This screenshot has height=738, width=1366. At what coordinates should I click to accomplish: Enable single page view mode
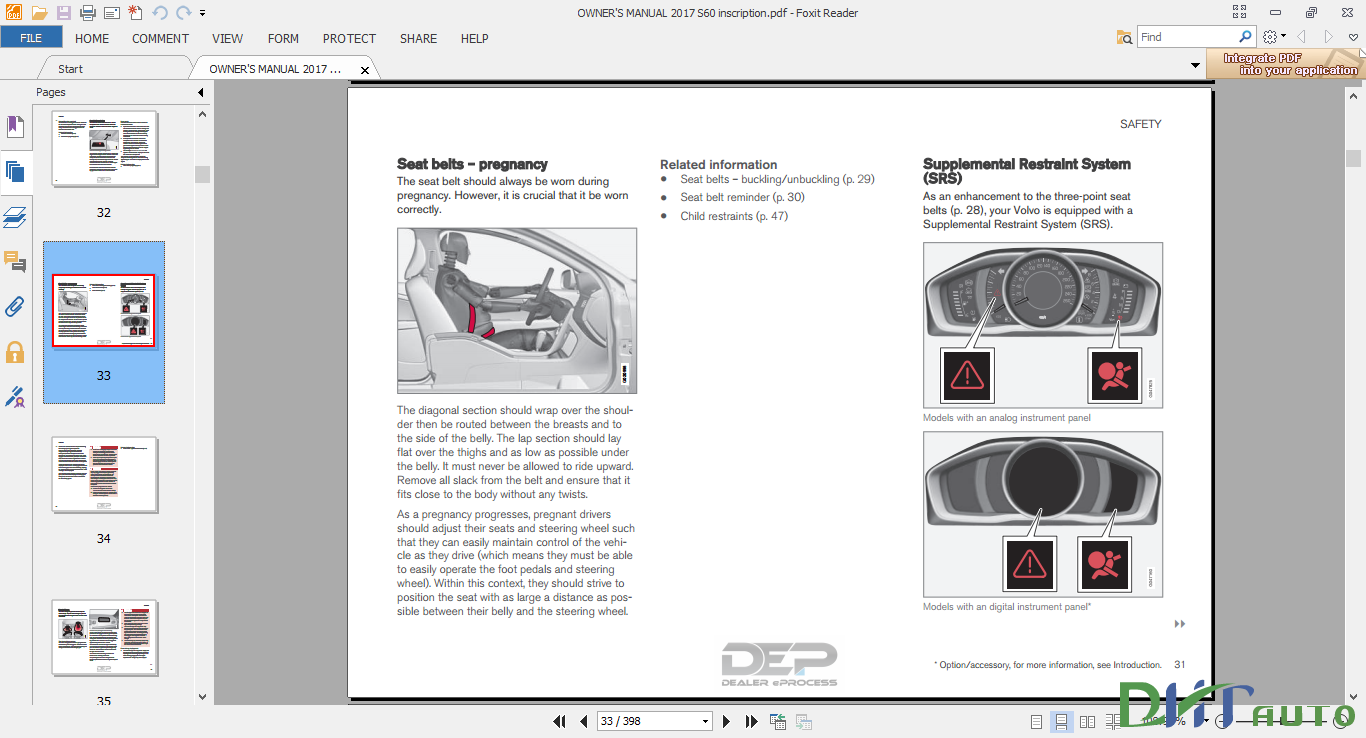[x=1036, y=721]
